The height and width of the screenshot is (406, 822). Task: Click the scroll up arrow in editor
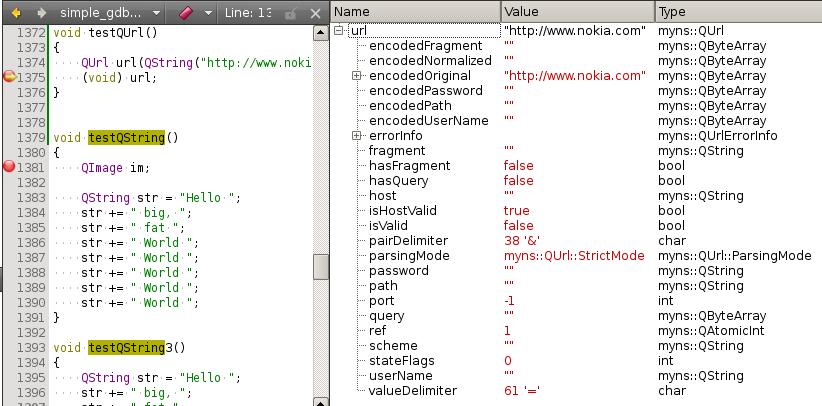coord(320,34)
